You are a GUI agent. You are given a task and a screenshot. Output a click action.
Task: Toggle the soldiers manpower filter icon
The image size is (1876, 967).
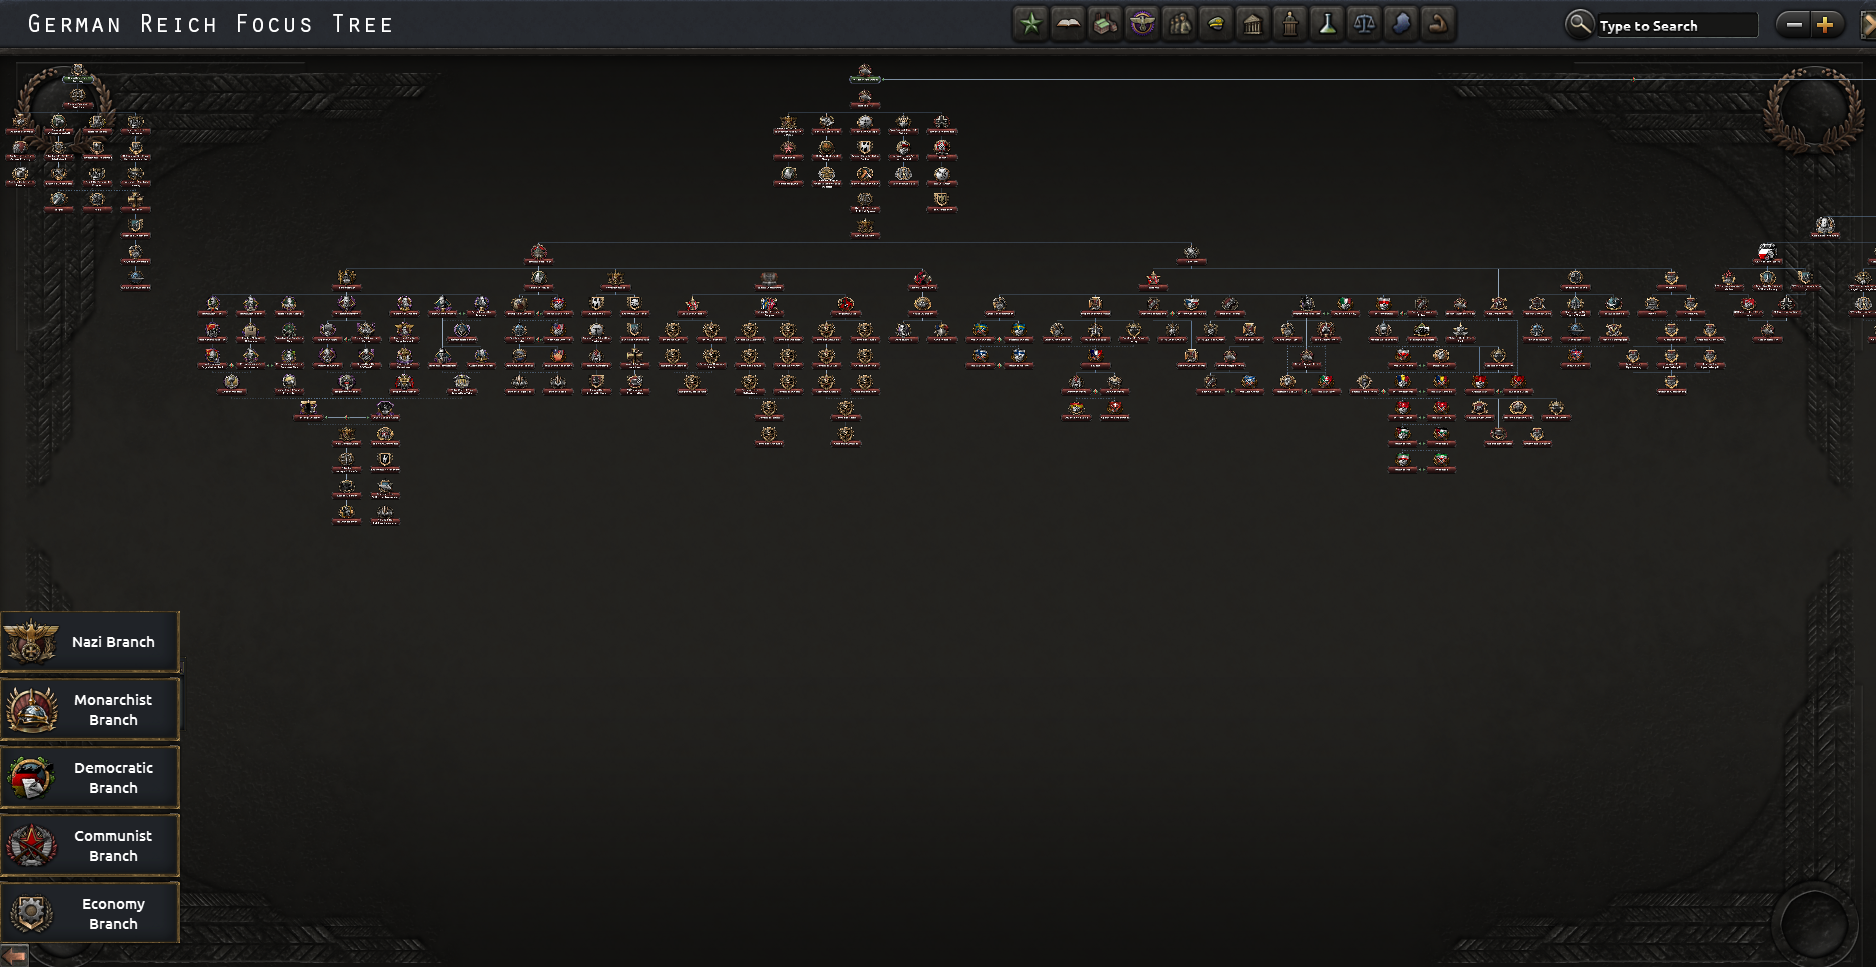[x=1179, y=24]
